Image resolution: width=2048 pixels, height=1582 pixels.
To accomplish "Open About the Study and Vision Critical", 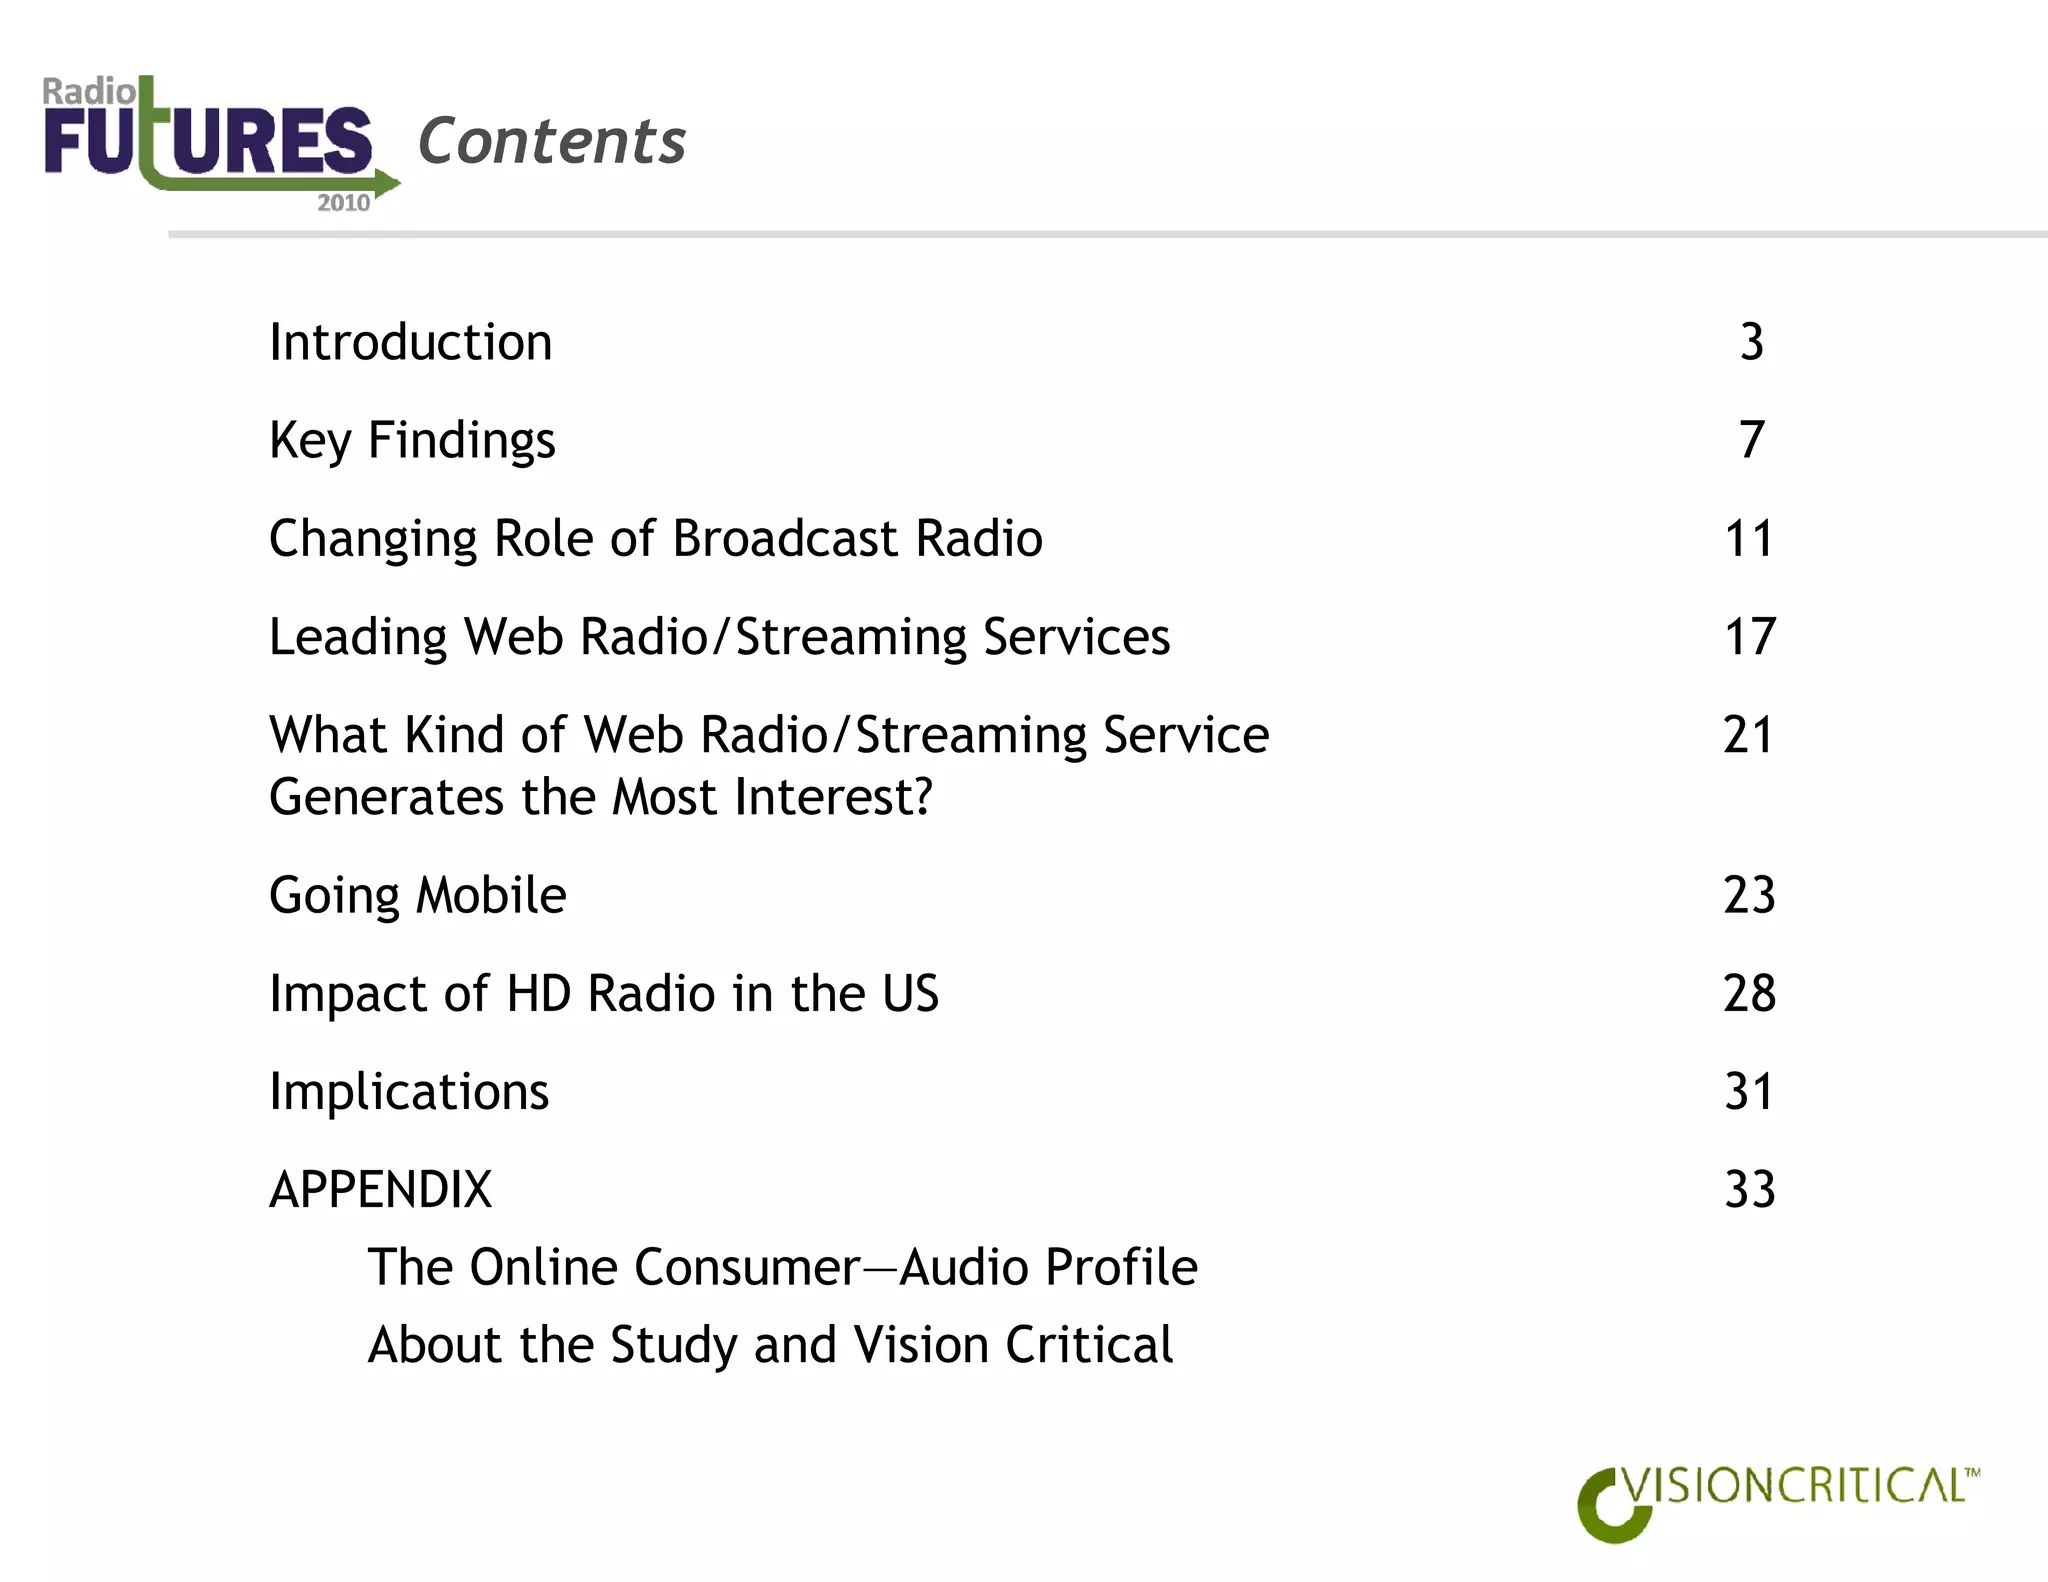I will [770, 1345].
